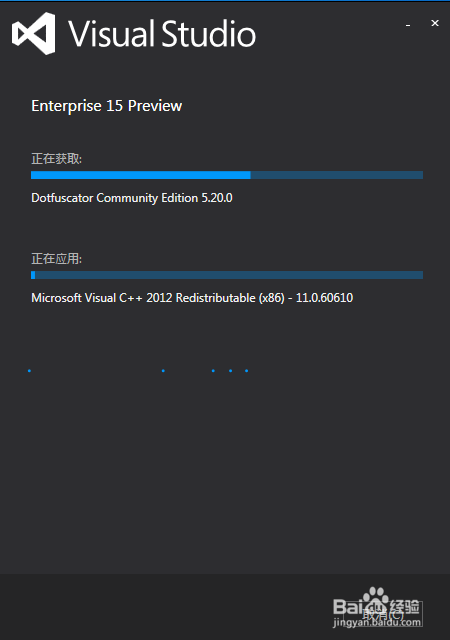Click the Visual Studio title text
The image size is (450, 640).
click(x=162, y=33)
